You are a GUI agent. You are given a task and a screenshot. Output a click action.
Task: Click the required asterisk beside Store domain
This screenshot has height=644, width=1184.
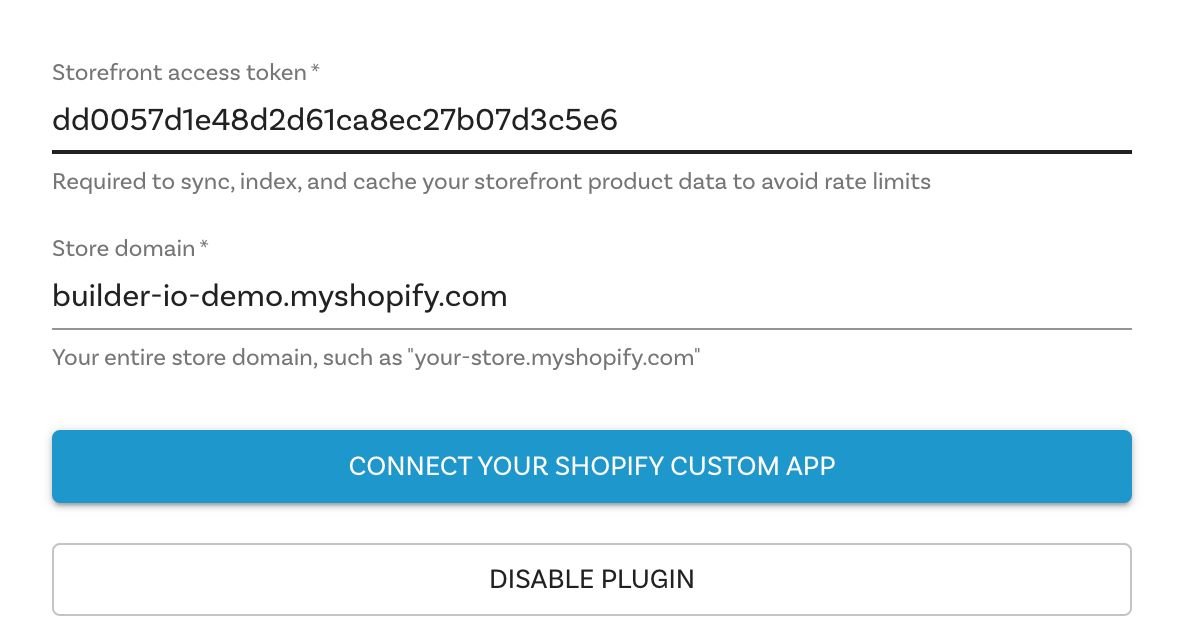pyautogui.click(x=204, y=247)
